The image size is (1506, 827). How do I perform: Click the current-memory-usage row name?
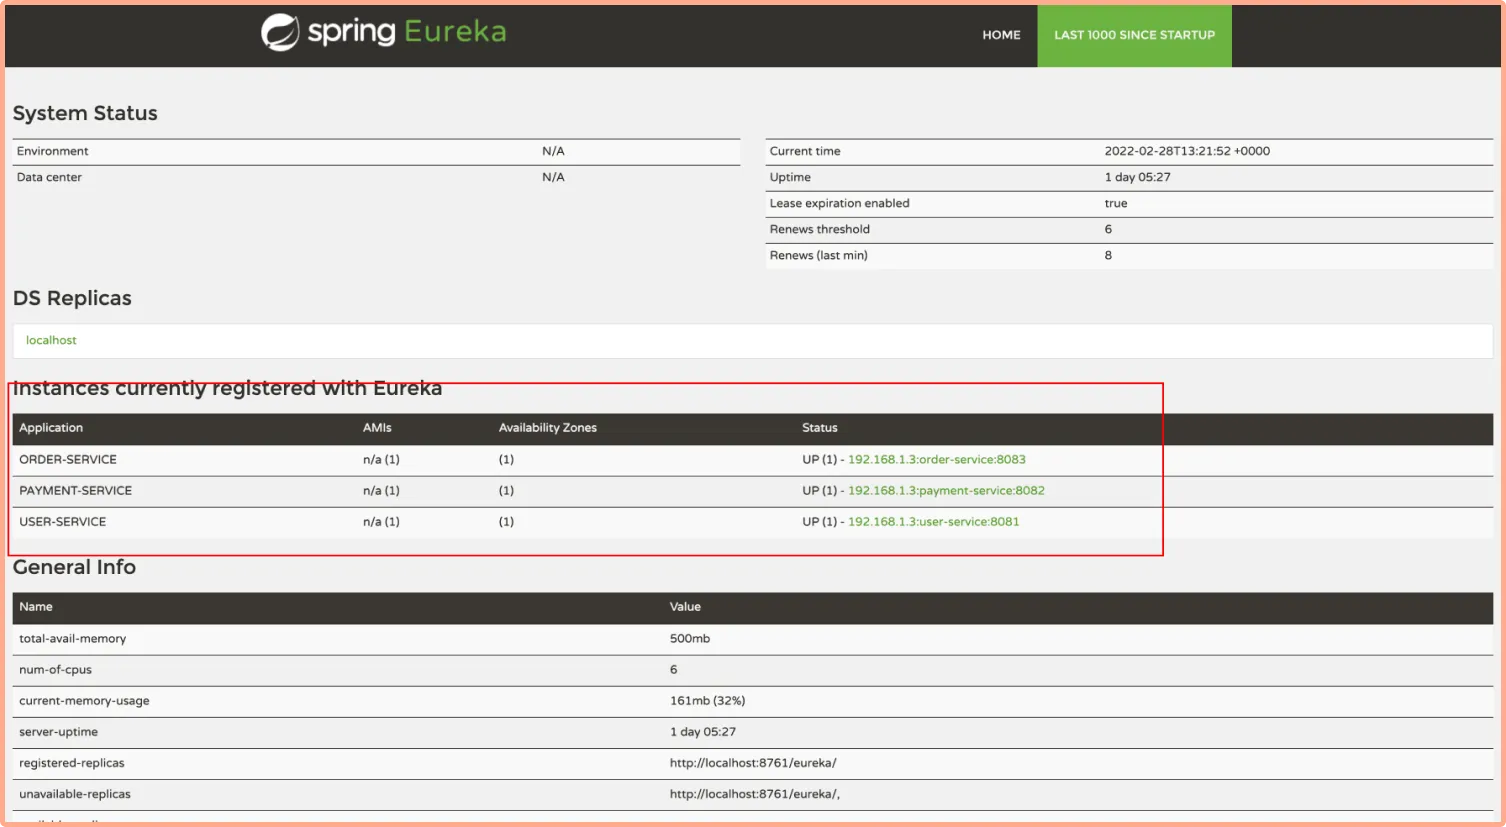84,700
